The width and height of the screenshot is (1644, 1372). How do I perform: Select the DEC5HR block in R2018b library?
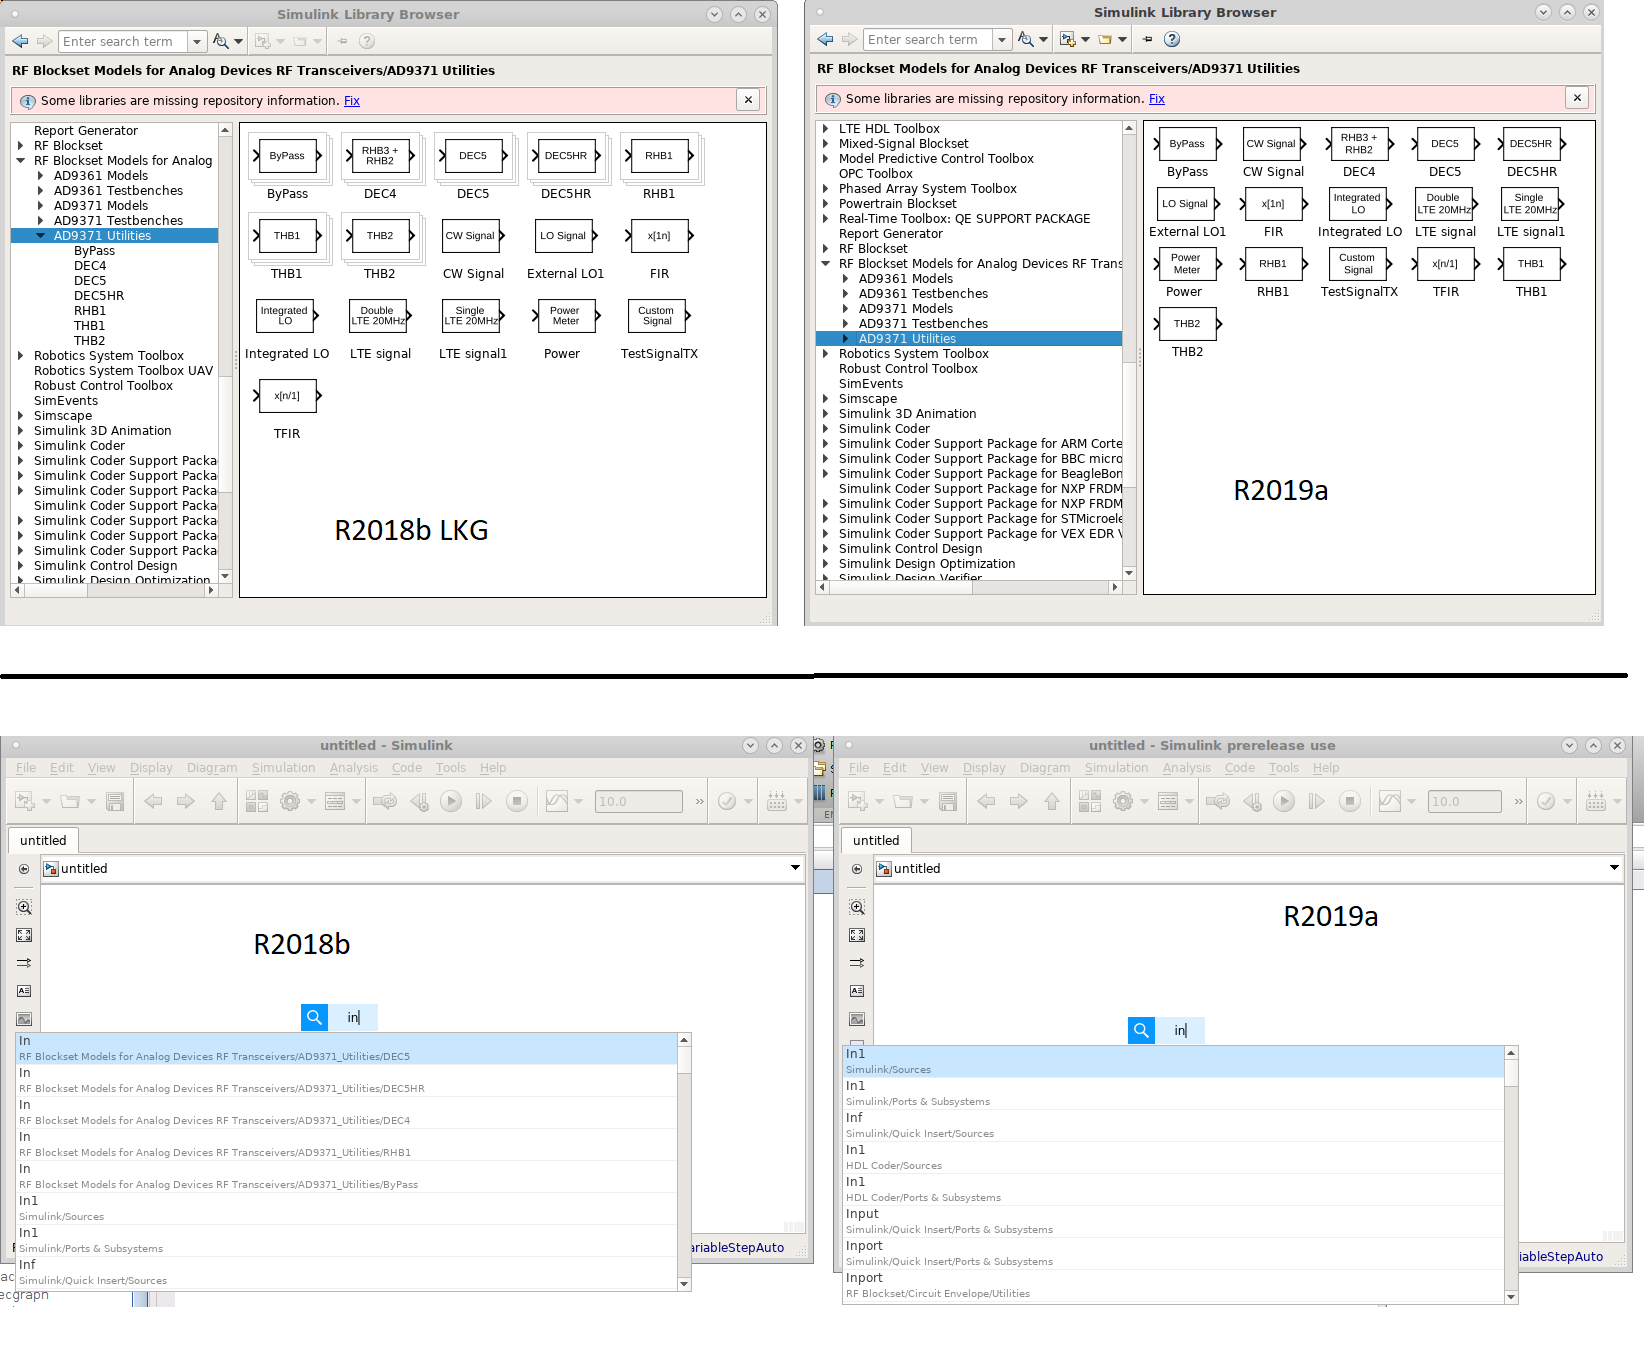pyautogui.click(x=566, y=156)
